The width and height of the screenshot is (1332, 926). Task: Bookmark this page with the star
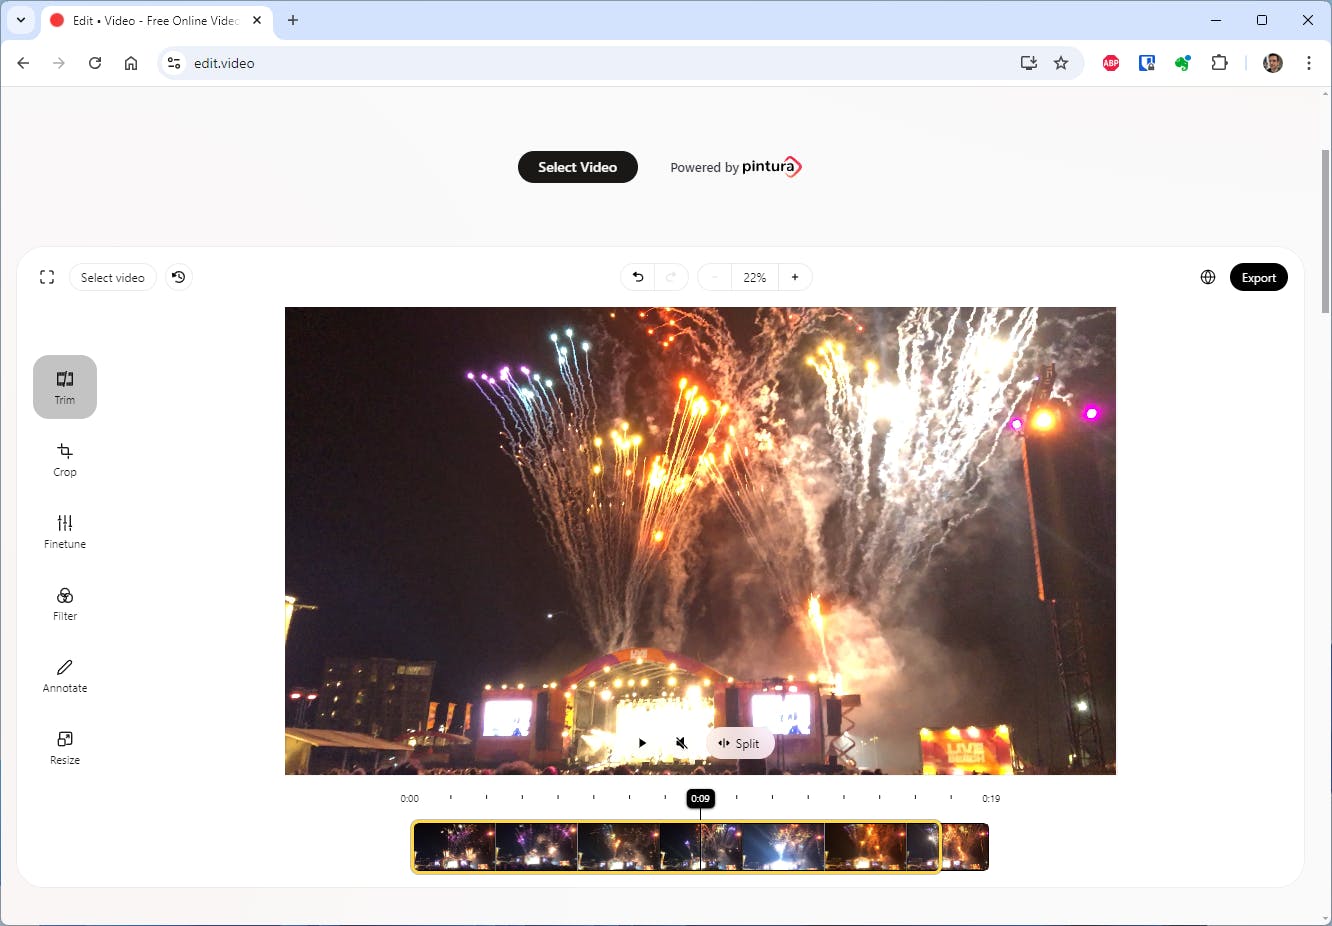[x=1061, y=63]
